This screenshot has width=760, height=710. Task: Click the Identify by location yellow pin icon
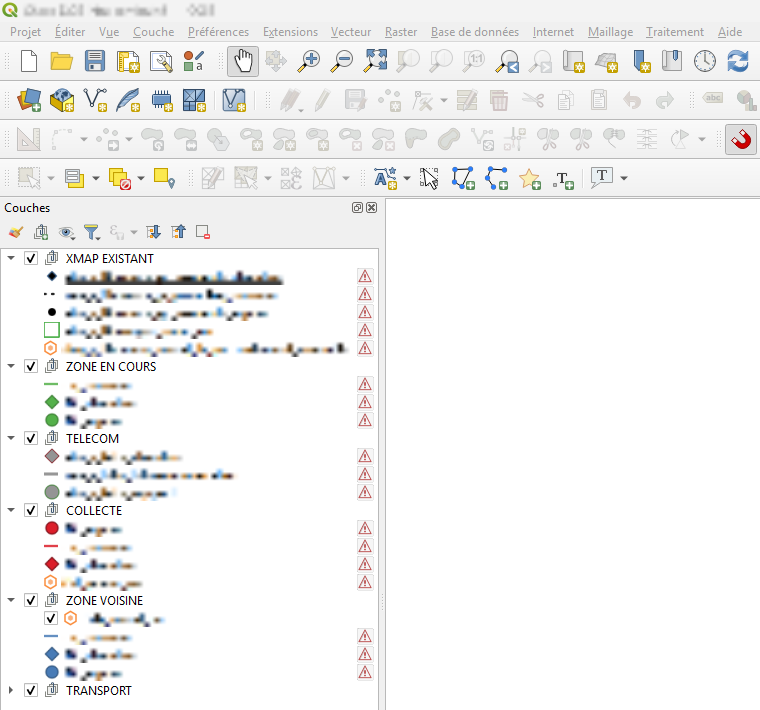(x=164, y=178)
